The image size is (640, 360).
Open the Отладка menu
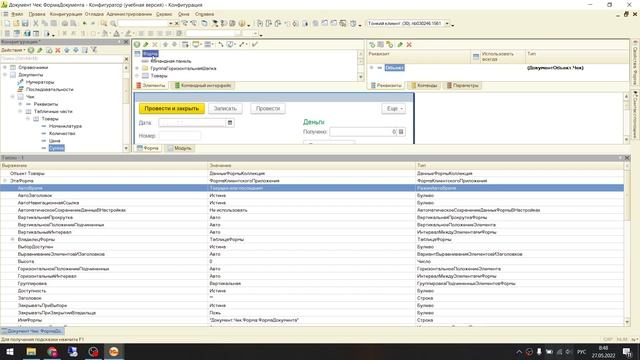(x=94, y=14)
